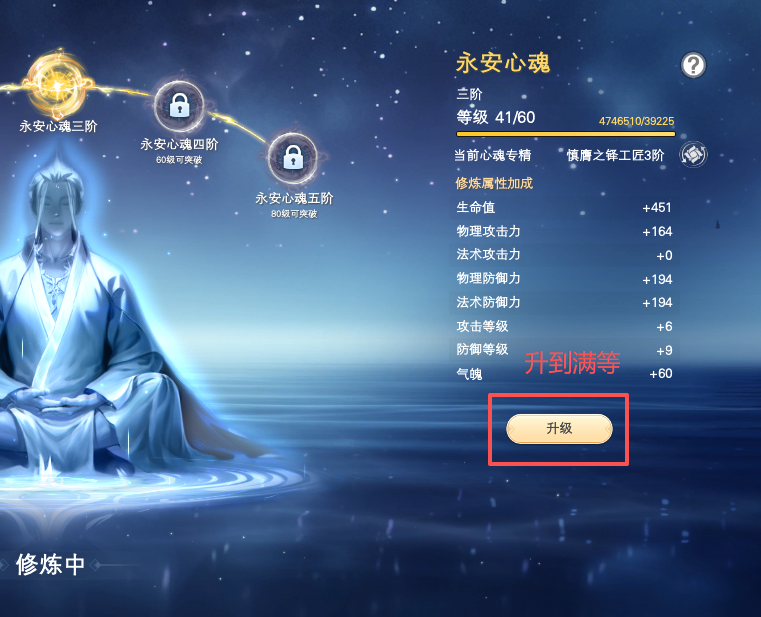Click the 升级 upgrade button

coord(559,429)
